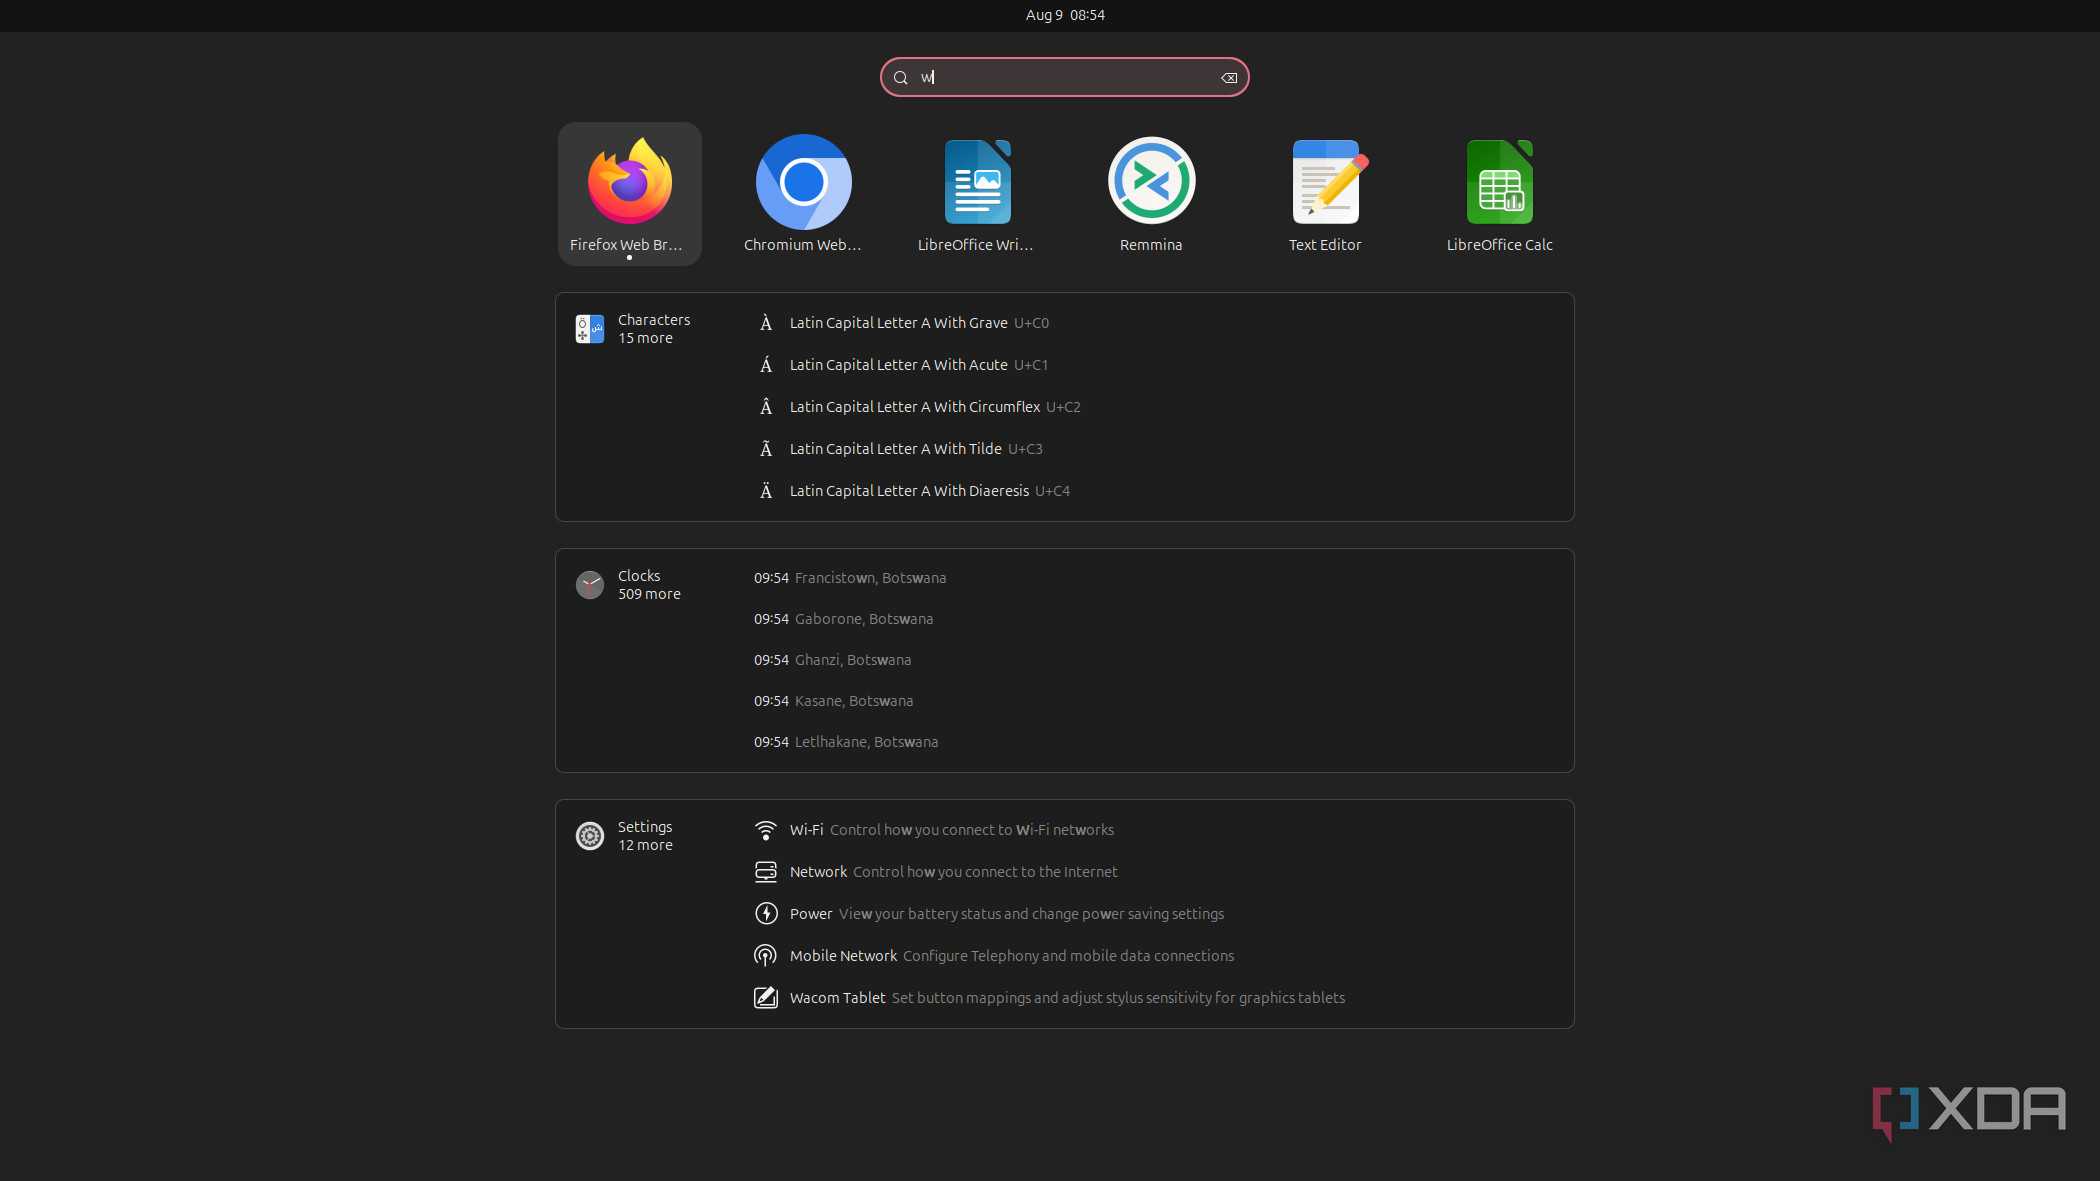Click the Mobile Network antenna icon
This screenshot has height=1181, width=2100.
click(x=766, y=956)
